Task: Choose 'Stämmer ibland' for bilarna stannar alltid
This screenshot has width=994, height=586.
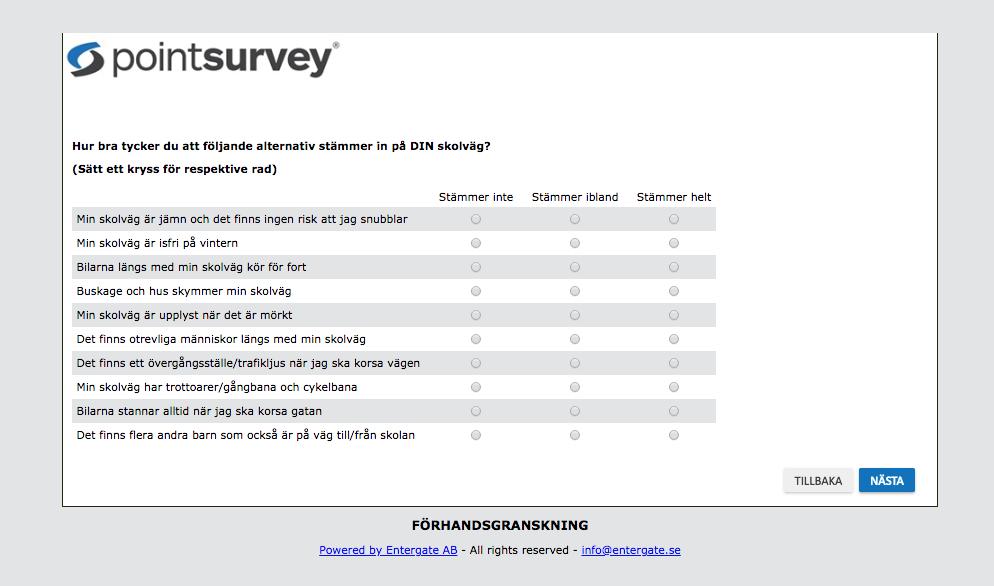Action: click(x=575, y=411)
